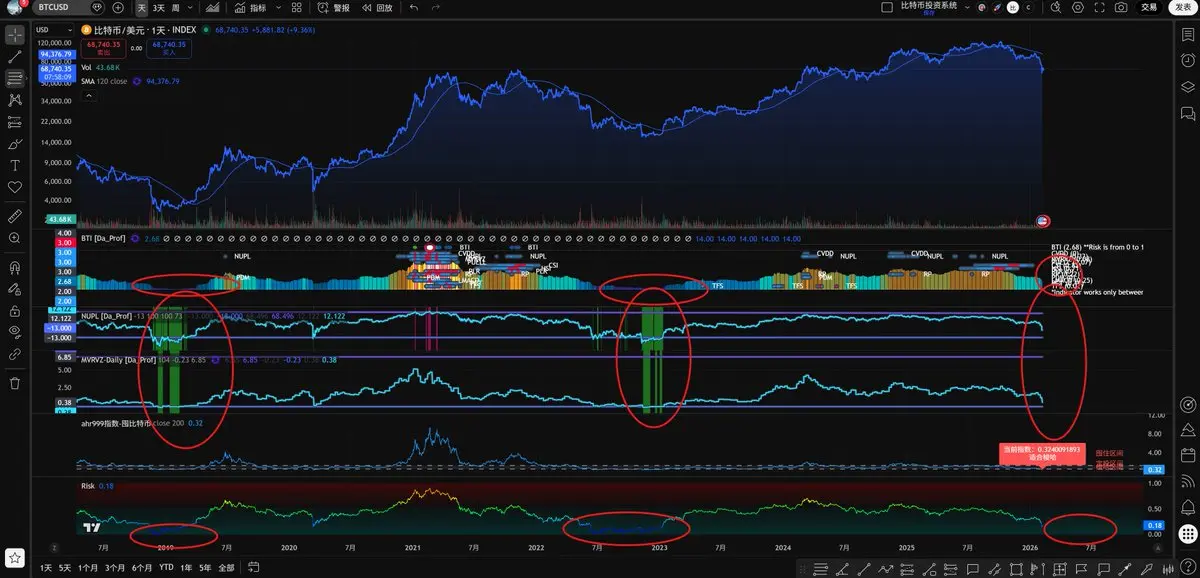Viewport: 1200px width, 578px height.
Task: Select the 3天 interval
Action: pyautogui.click(x=158, y=7)
